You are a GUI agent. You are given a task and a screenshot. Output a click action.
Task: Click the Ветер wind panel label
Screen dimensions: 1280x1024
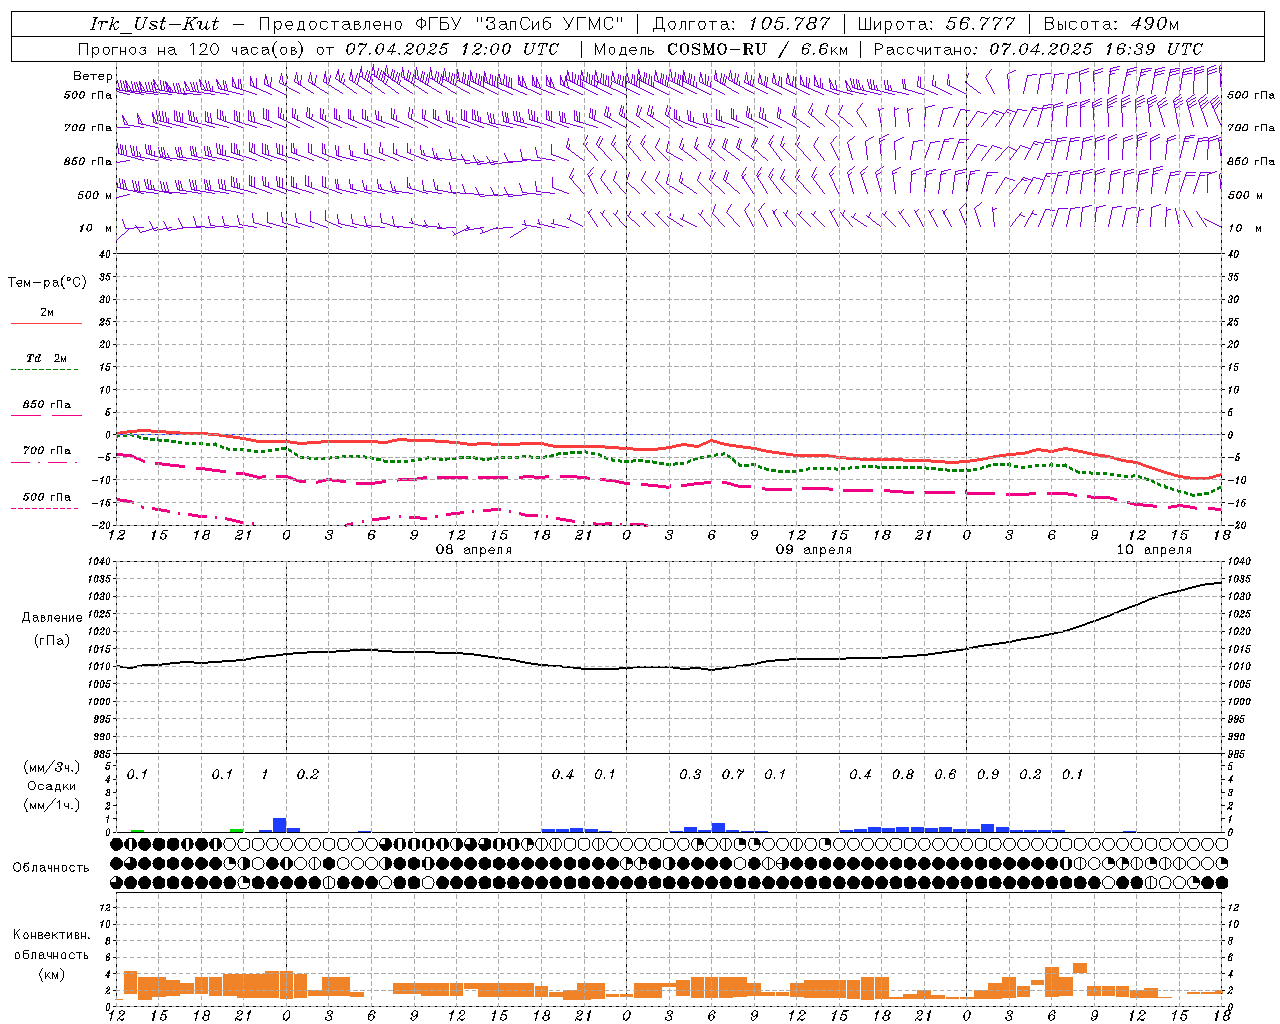(x=92, y=76)
